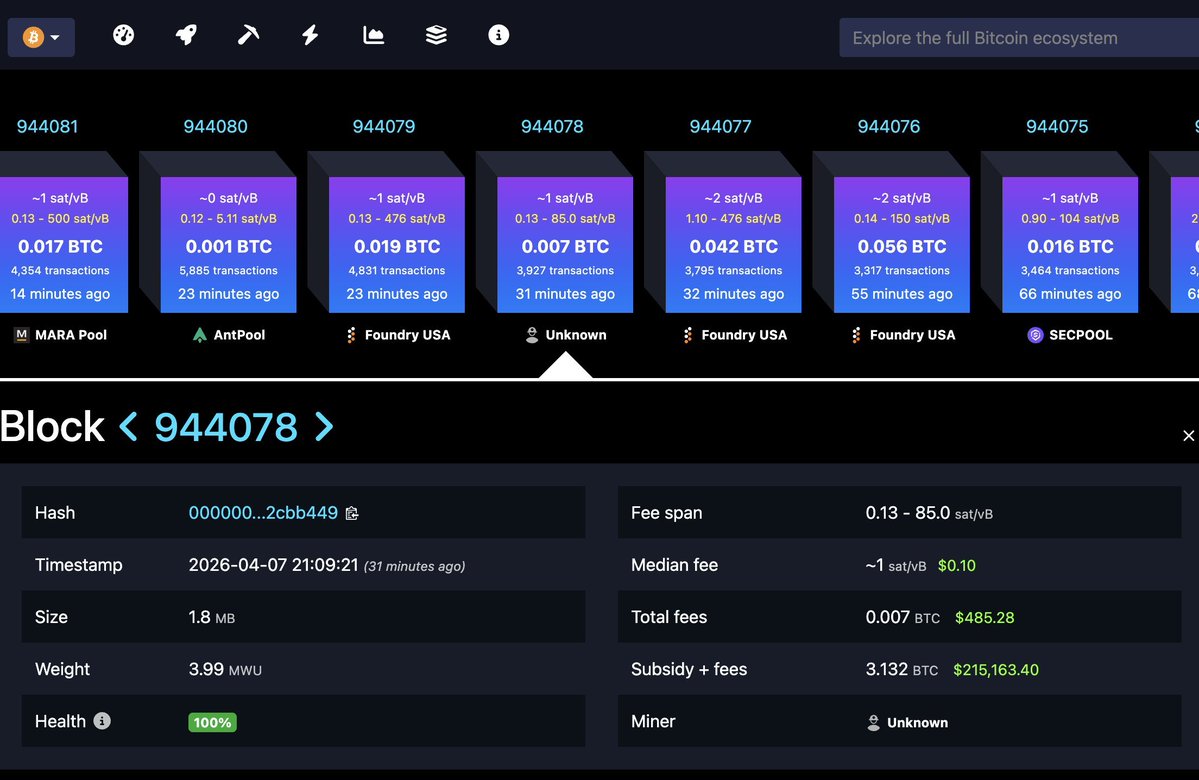Click 5,885 transactions on block 944080

[229, 271]
